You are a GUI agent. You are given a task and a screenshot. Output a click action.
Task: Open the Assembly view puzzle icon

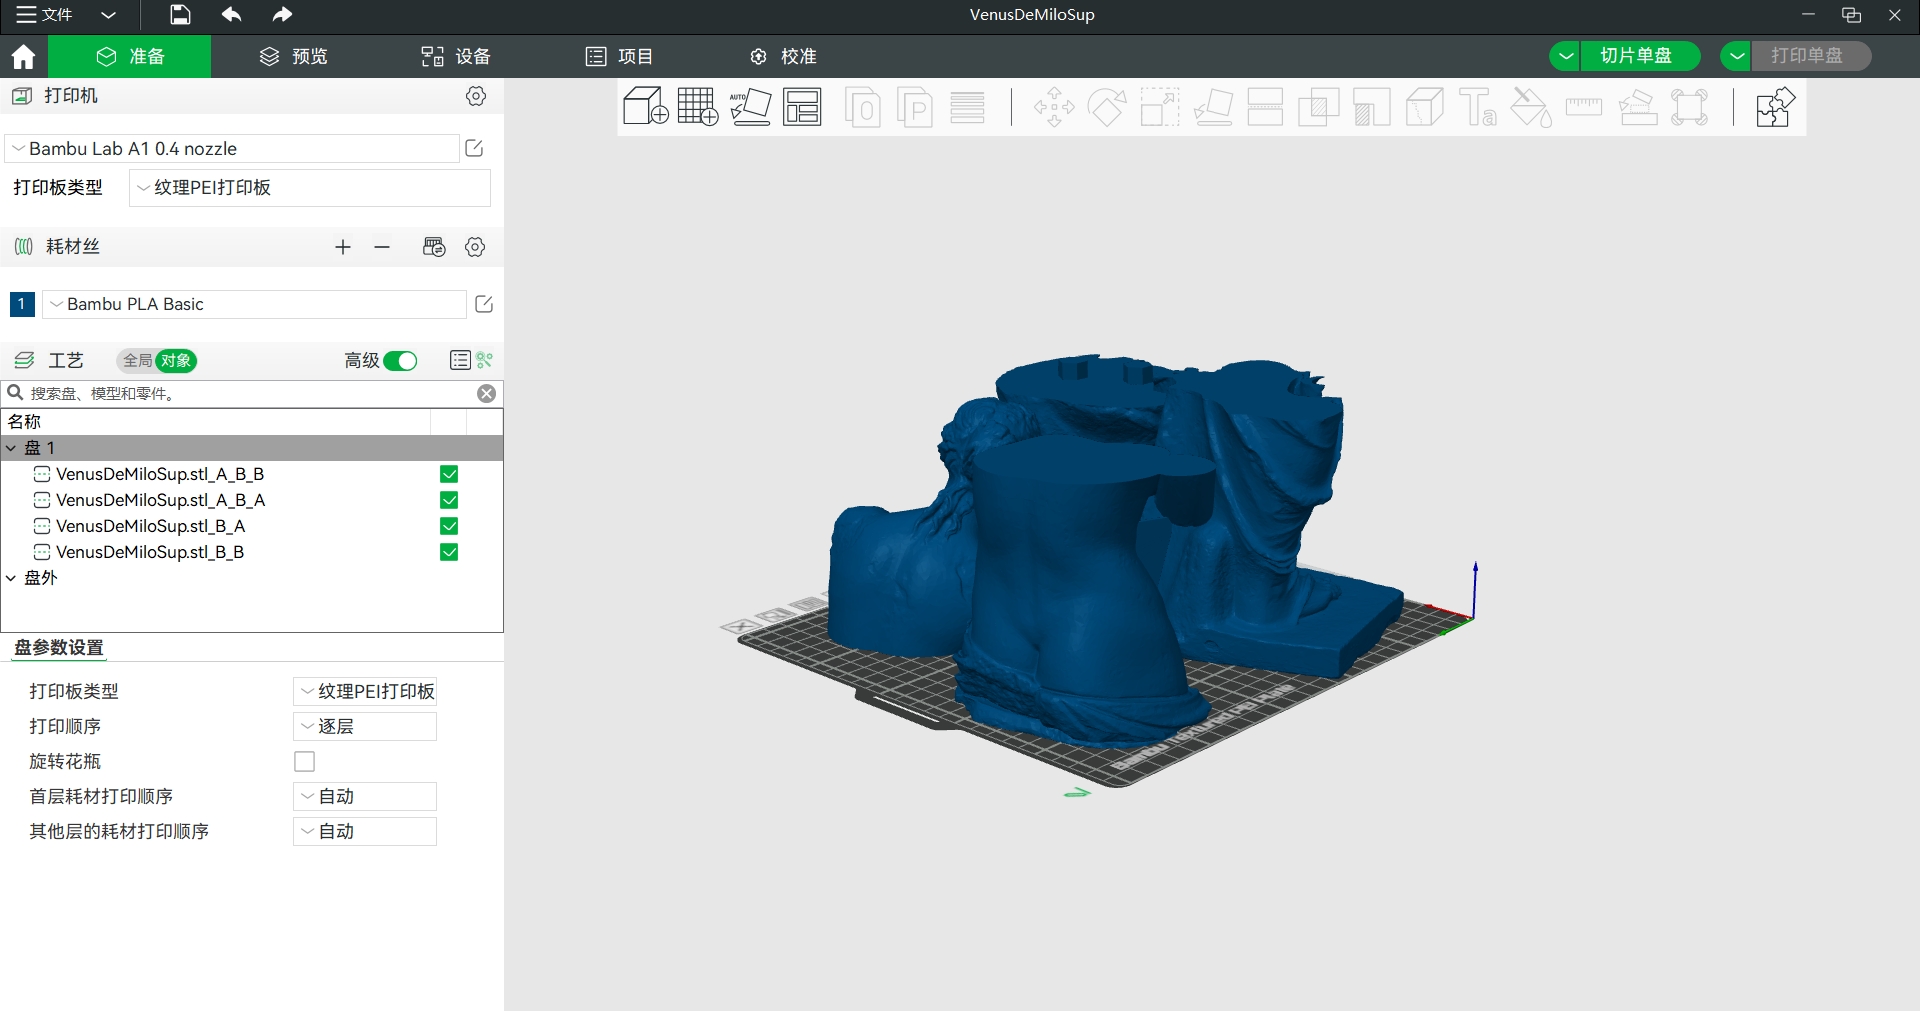(1775, 107)
